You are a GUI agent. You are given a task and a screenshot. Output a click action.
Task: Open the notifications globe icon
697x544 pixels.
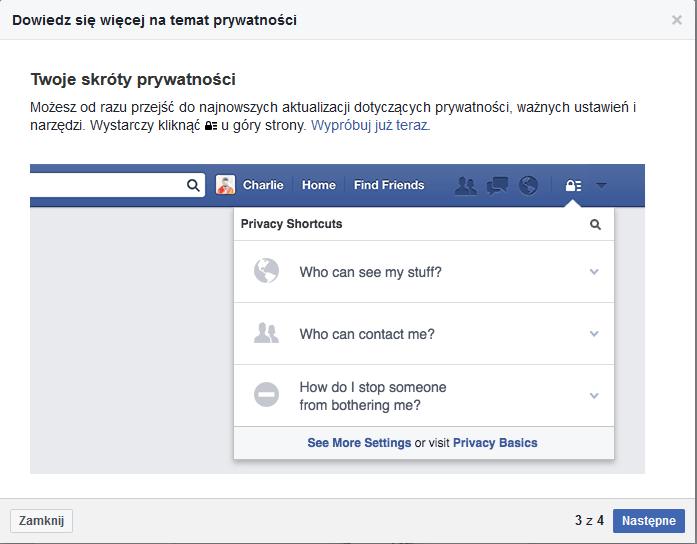point(529,186)
